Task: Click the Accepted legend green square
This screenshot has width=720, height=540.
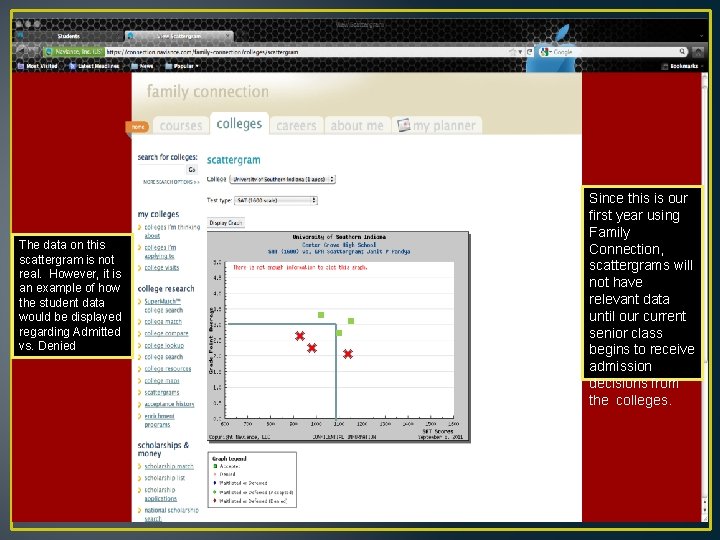Action: 215,466
